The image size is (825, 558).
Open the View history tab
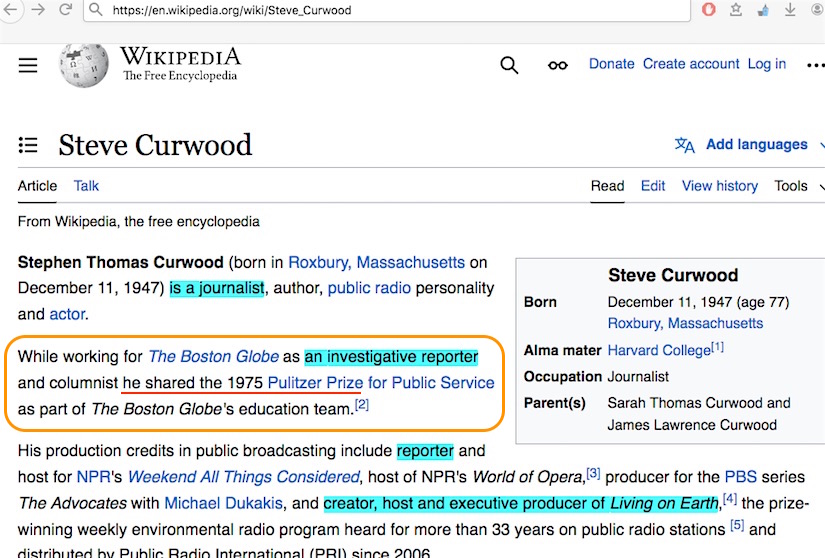(x=719, y=186)
